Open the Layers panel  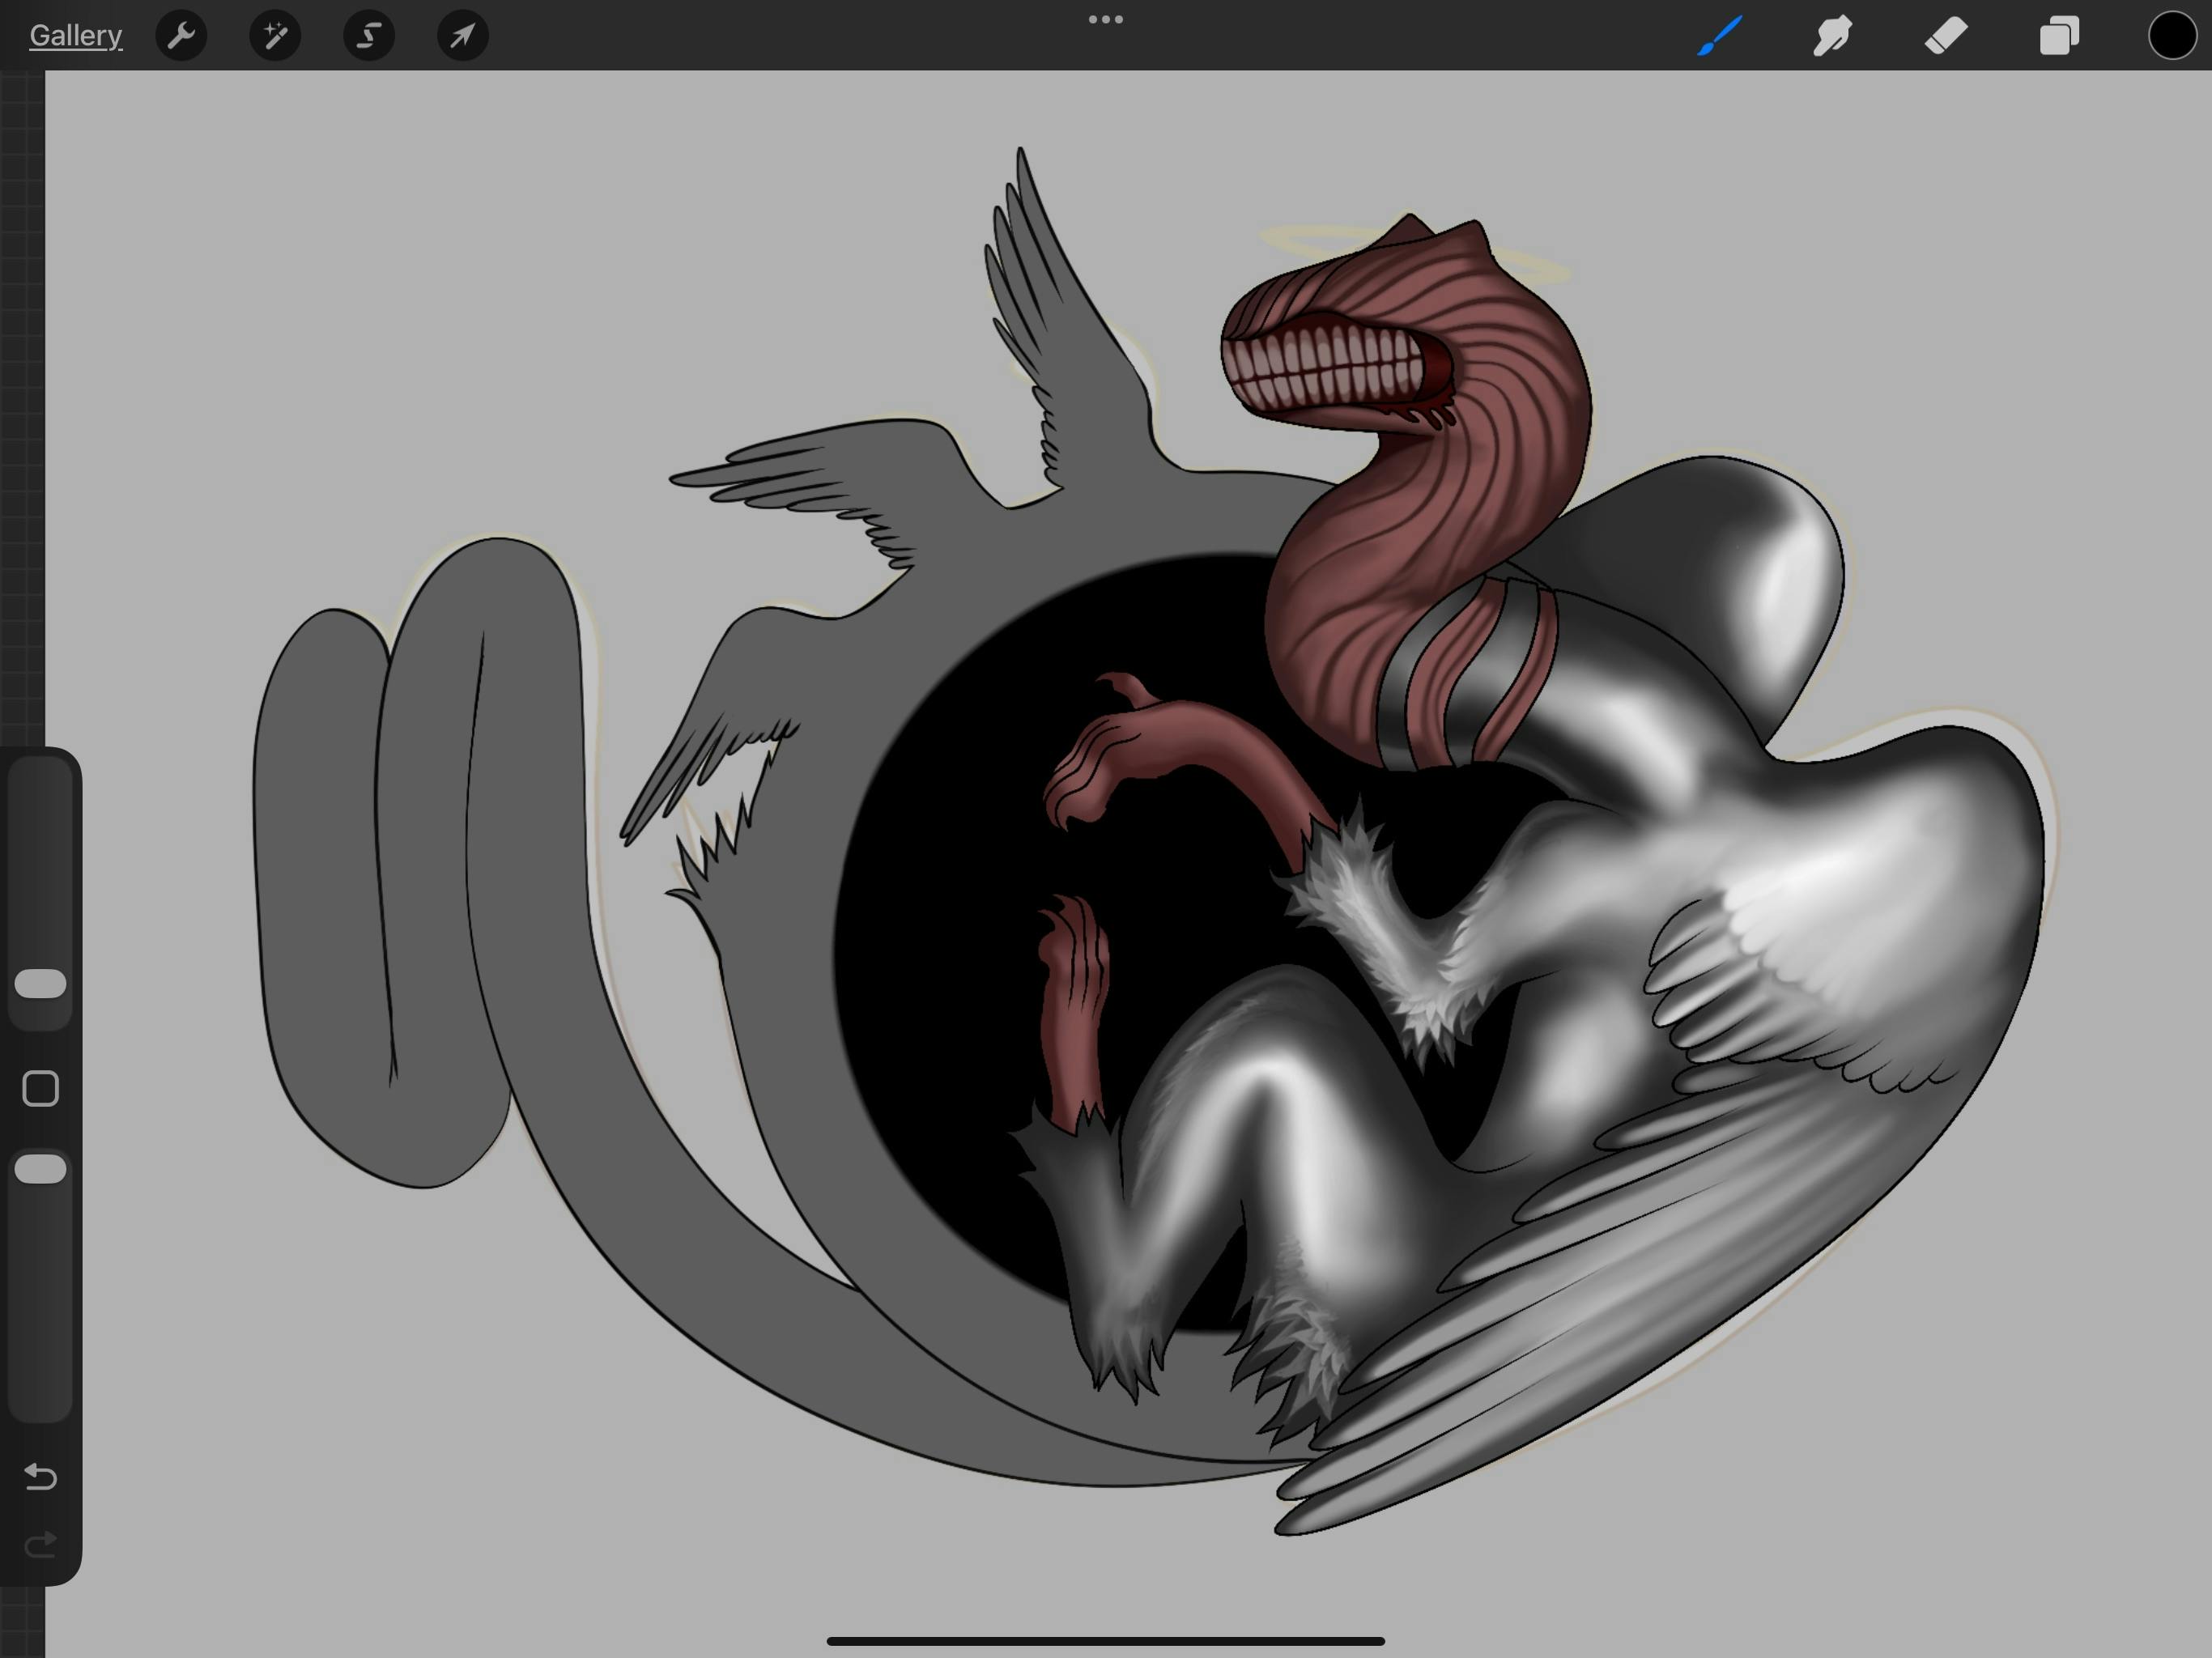[x=2059, y=36]
